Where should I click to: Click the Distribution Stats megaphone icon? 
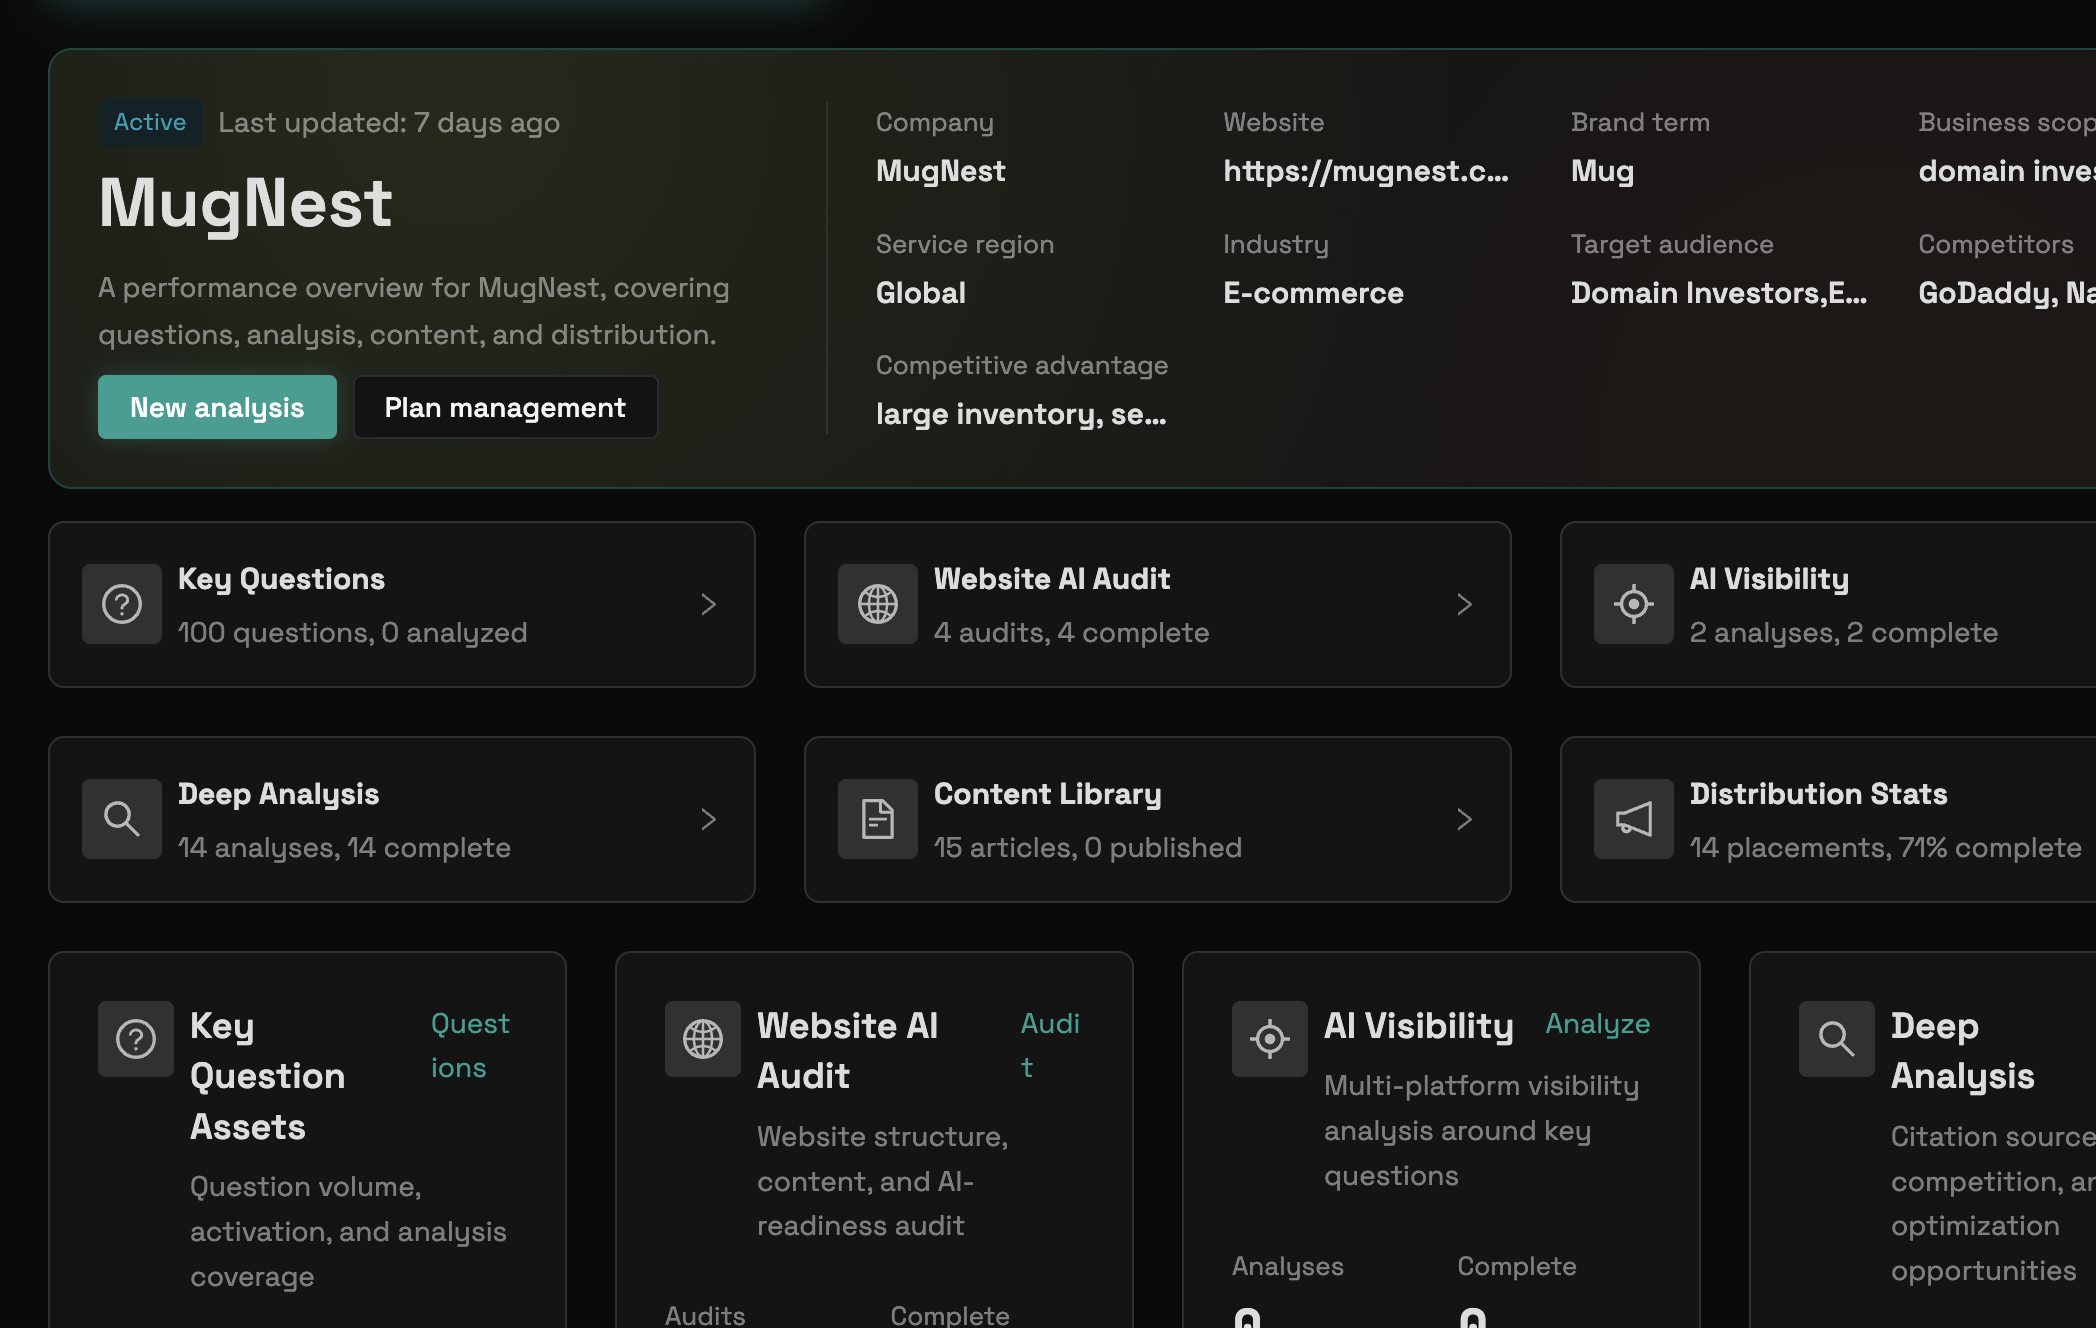(x=1634, y=819)
